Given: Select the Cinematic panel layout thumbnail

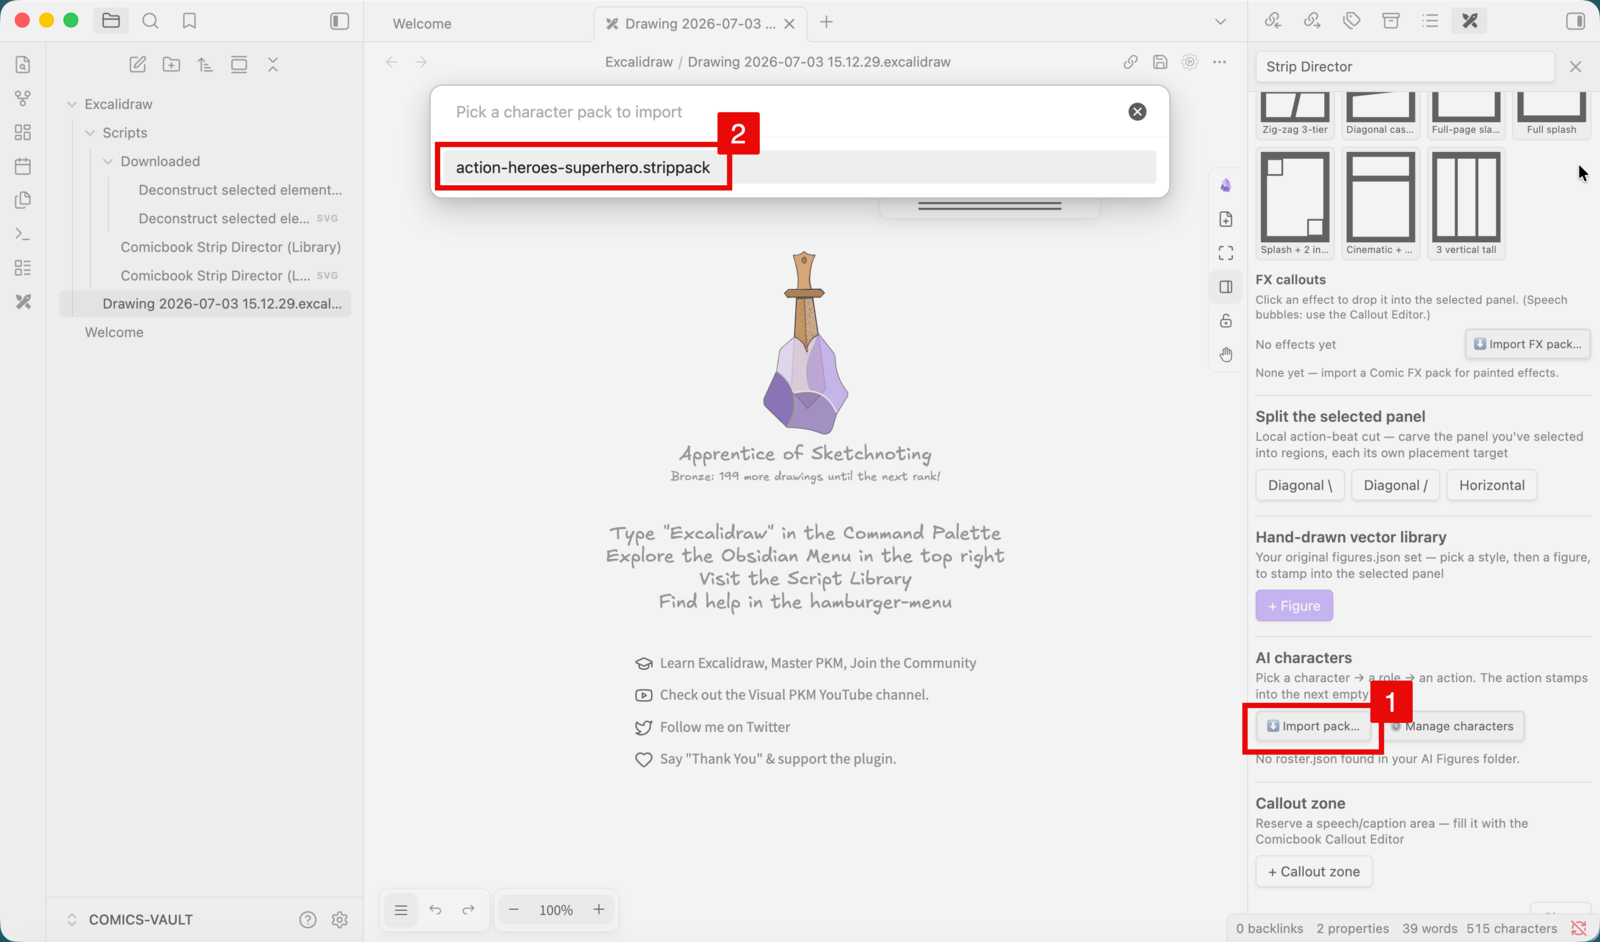Looking at the screenshot, I should [1380, 203].
